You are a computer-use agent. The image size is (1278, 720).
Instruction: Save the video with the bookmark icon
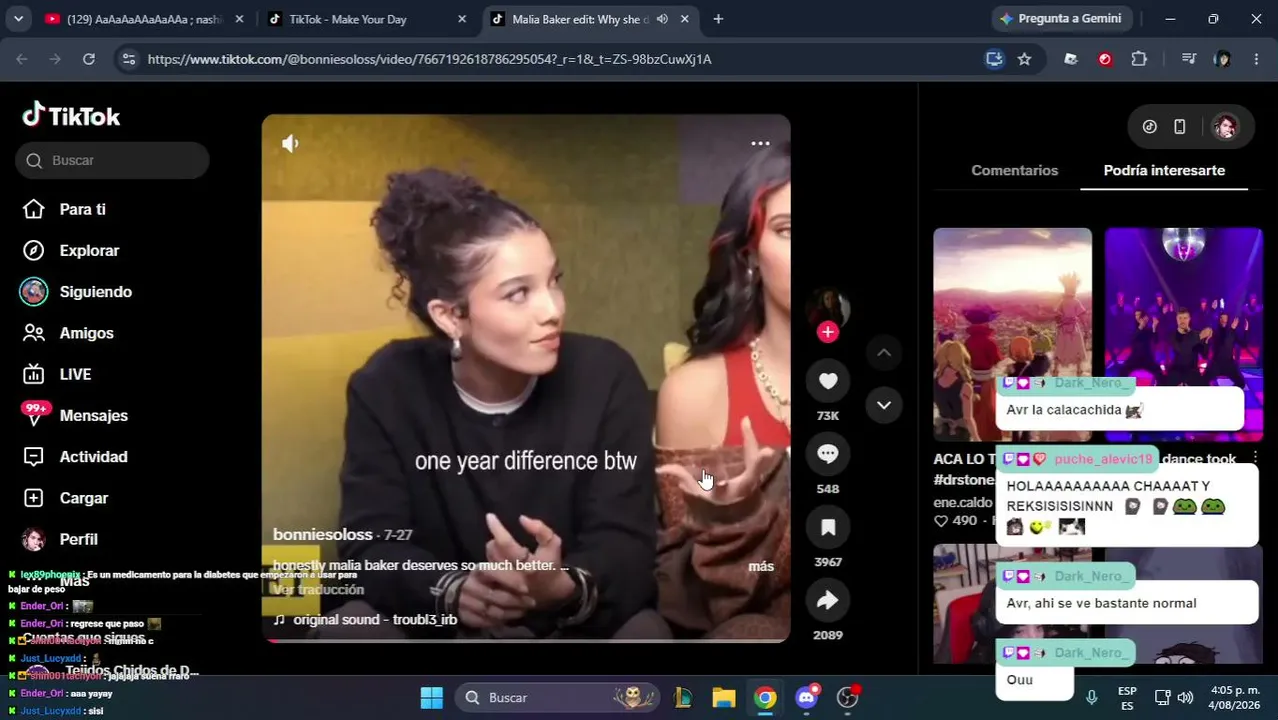coord(828,527)
